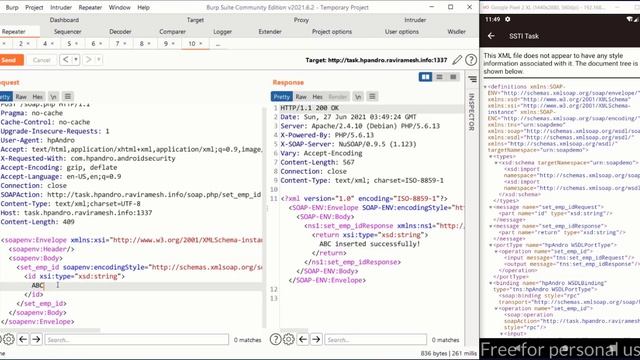Close repeater tab number 10
Viewport: 640px width, 360px height.
[x=201, y=44]
